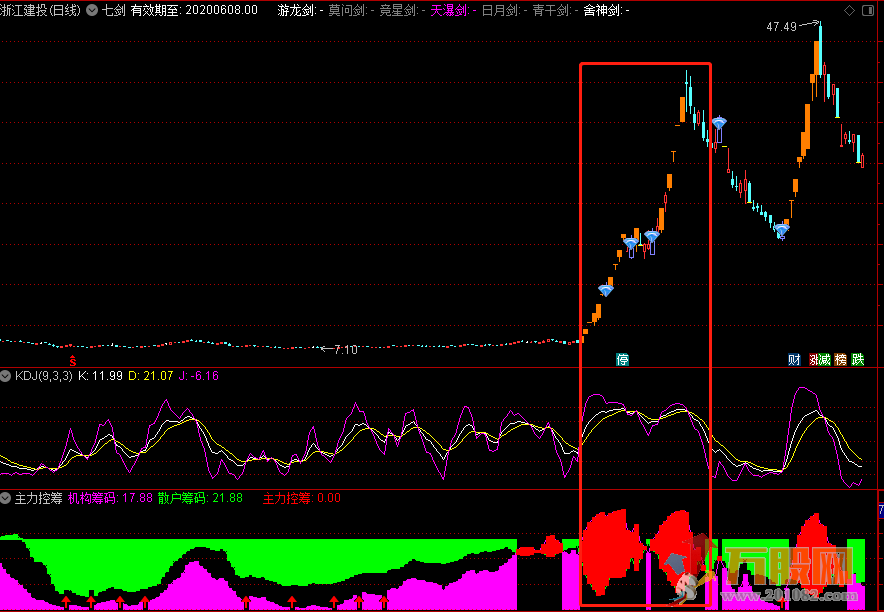Click the red 主力控筹: 0.00 value
The image size is (884, 612).
(302, 498)
